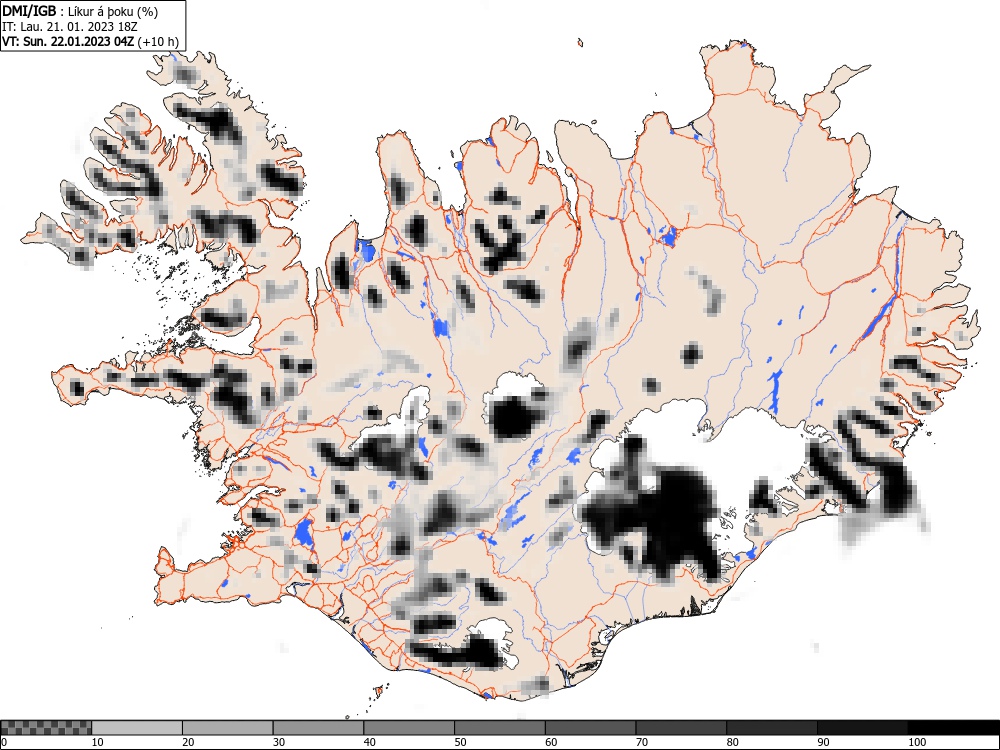Screen dimensions: 1000x750
Task: Click the legend label '30'
Action: (279, 742)
